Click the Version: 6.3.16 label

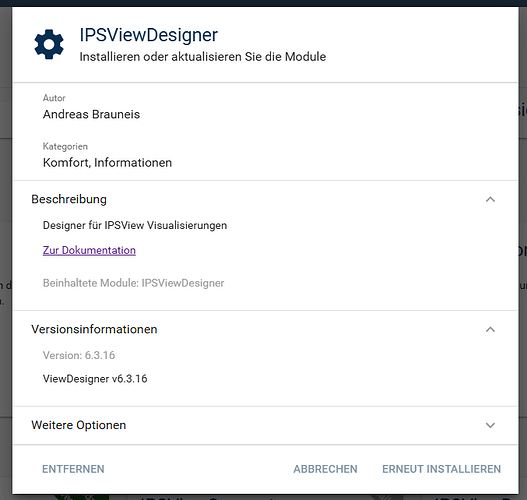tap(79, 355)
